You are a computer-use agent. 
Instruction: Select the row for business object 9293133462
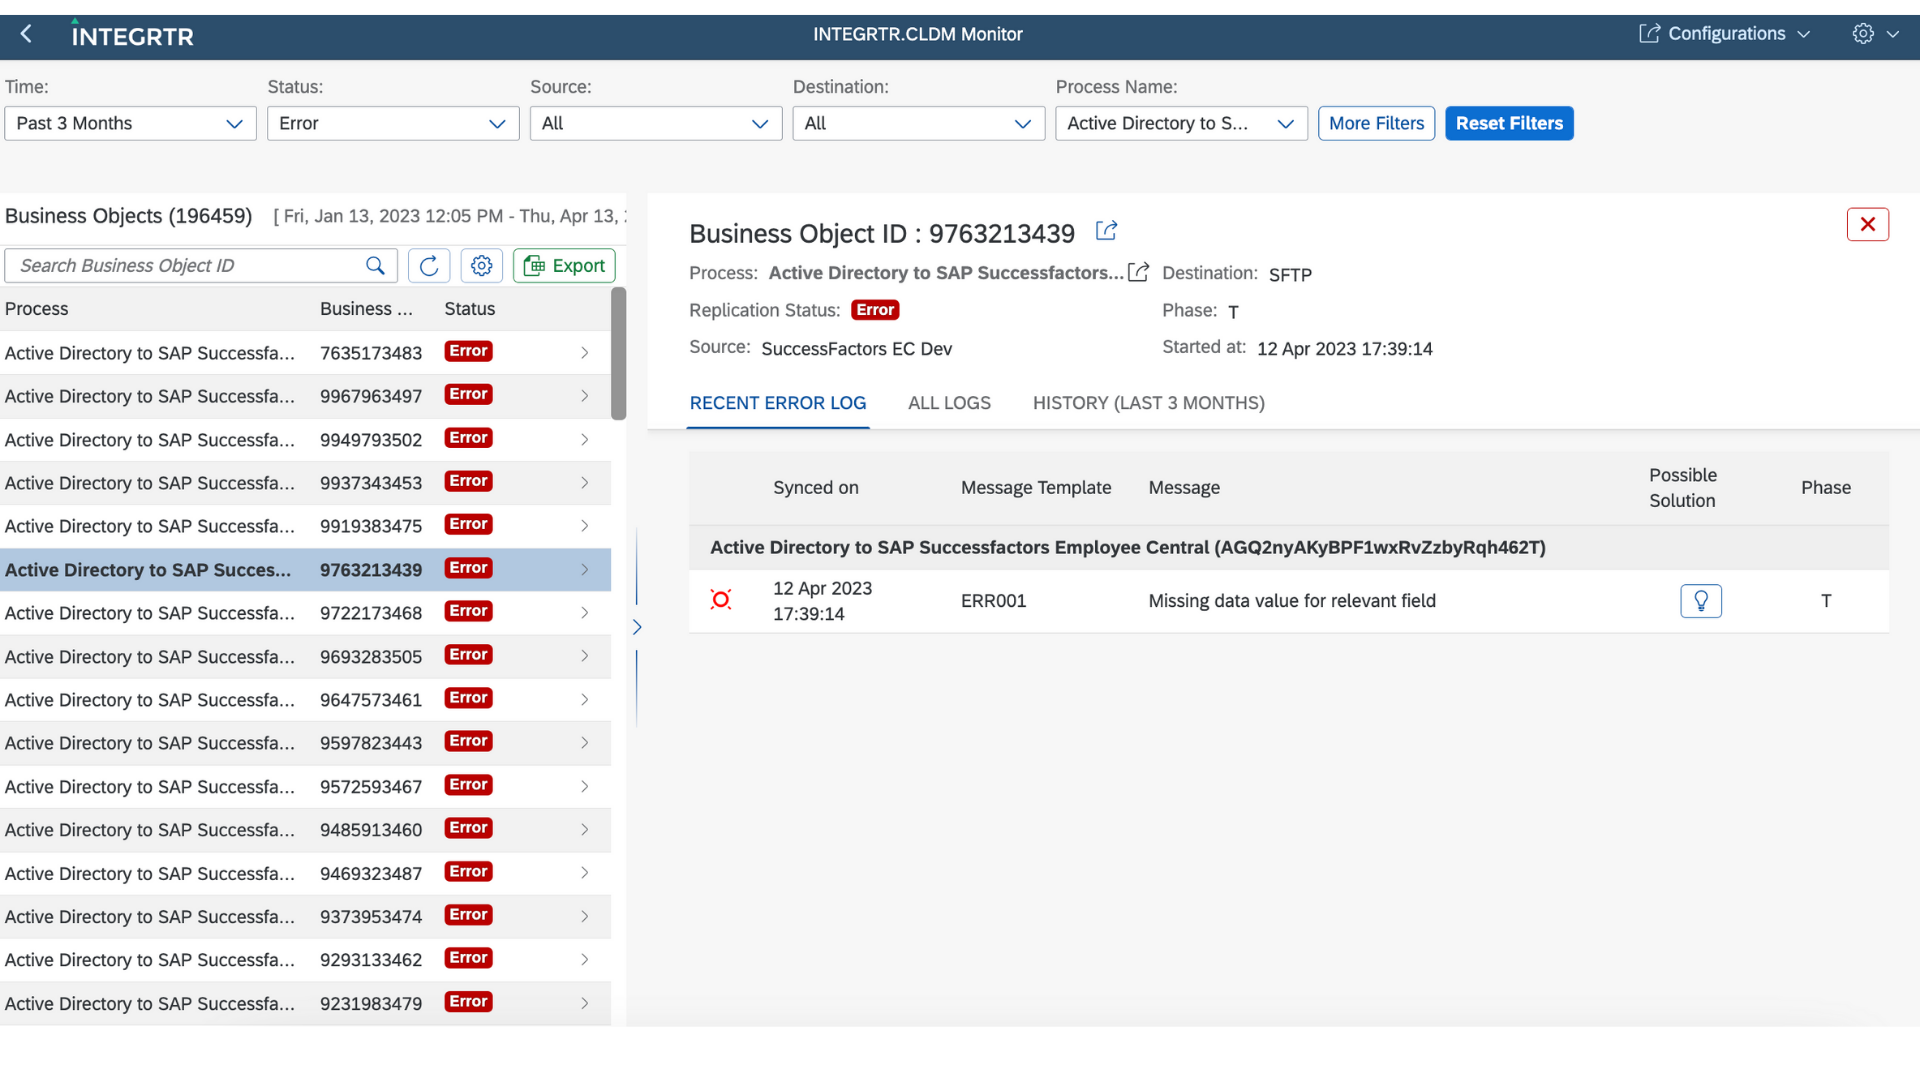point(305,960)
